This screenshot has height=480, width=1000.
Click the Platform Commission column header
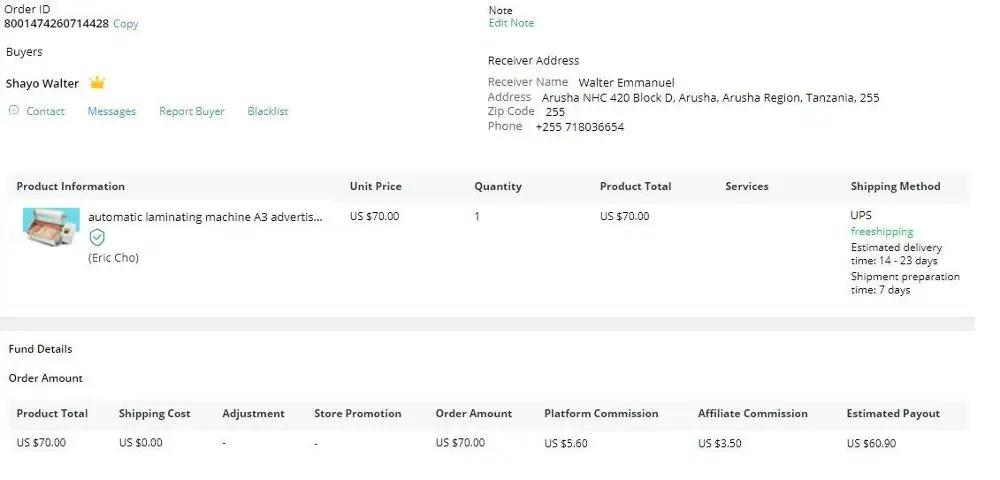[601, 414]
